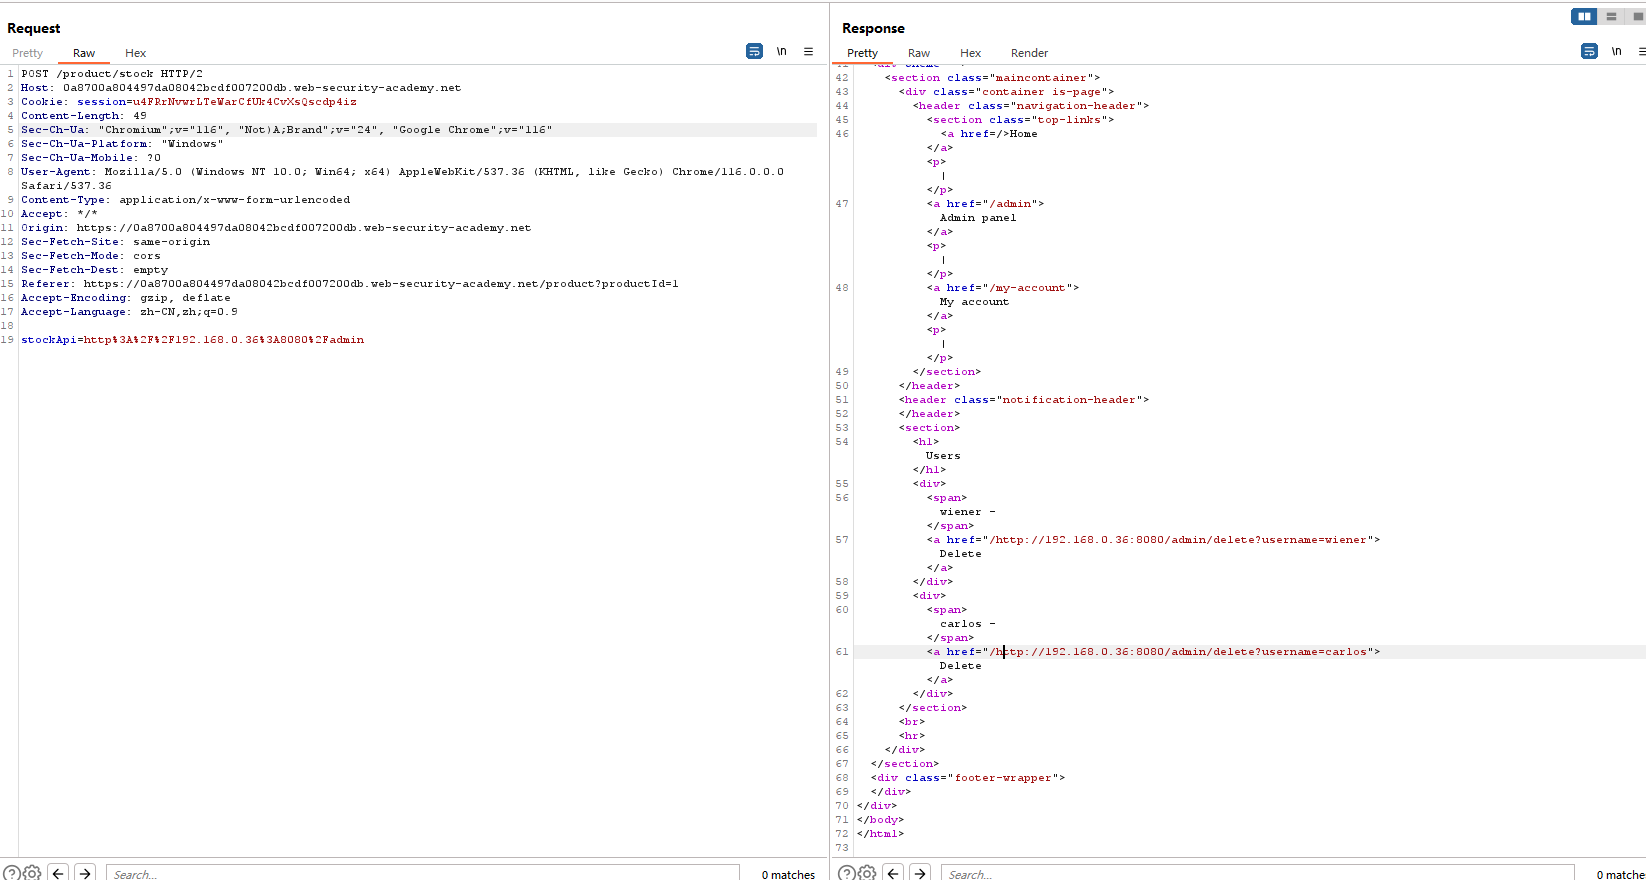Screen dimensions: 1646x880
Task: Switch to the top-bottom layout view
Action: [x=1611, y=16]
